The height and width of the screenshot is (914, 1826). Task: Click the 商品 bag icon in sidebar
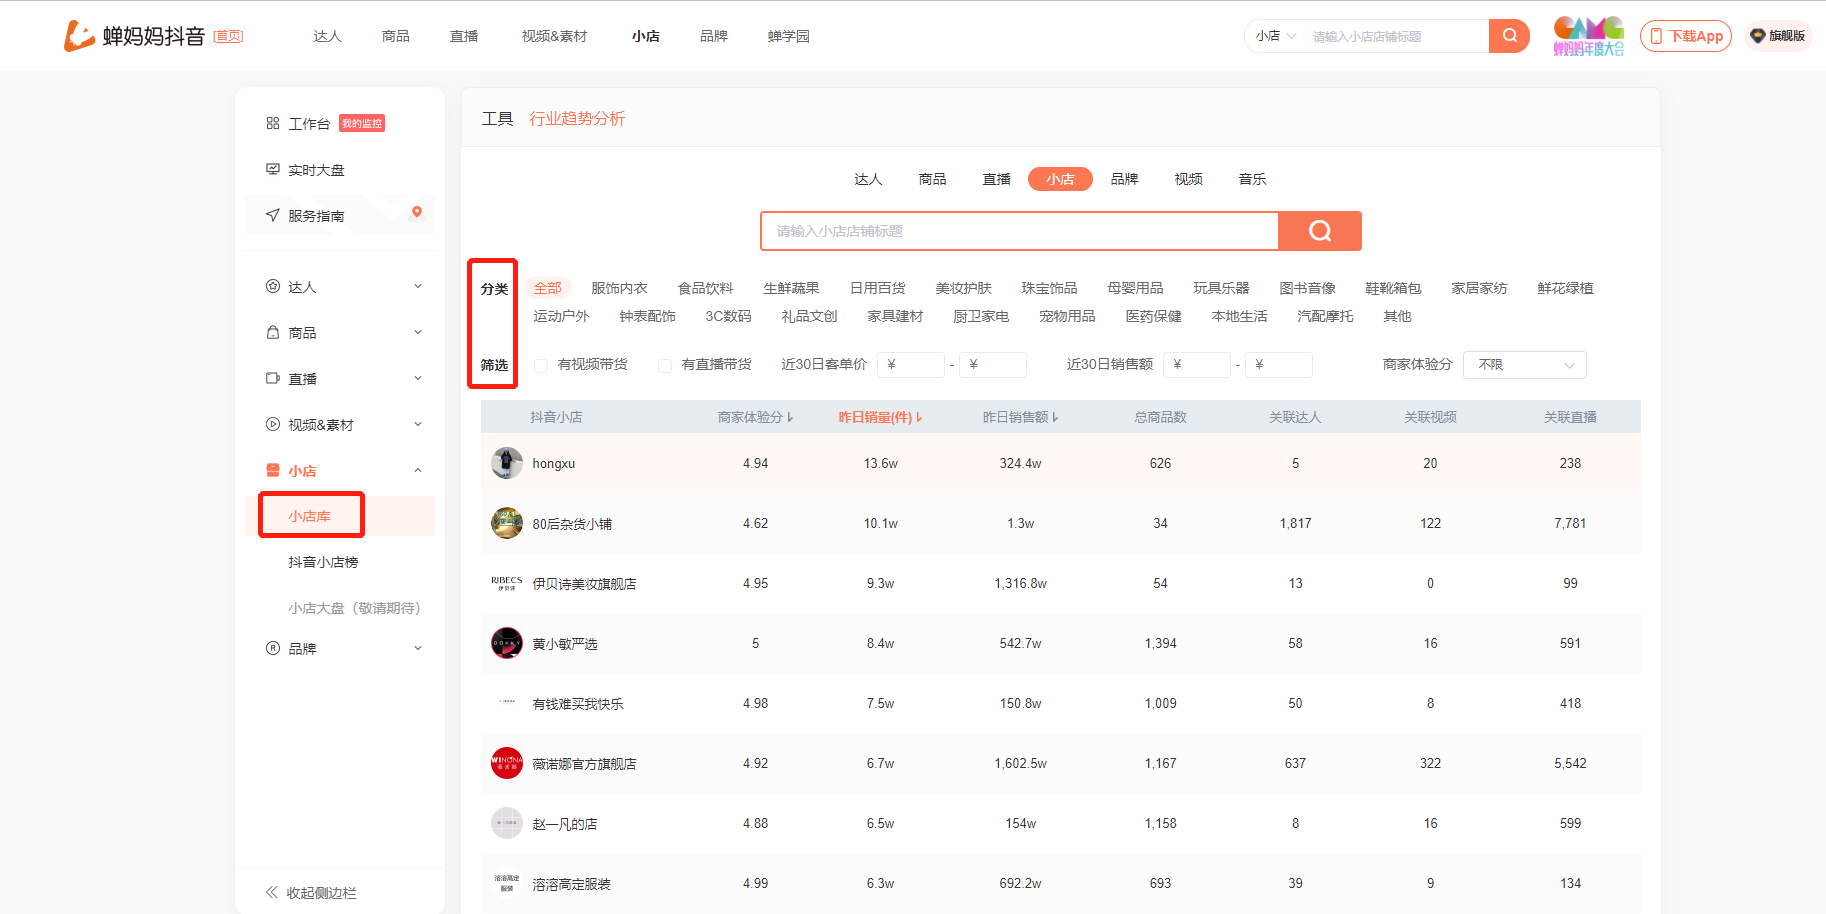[x=272, y=332]
